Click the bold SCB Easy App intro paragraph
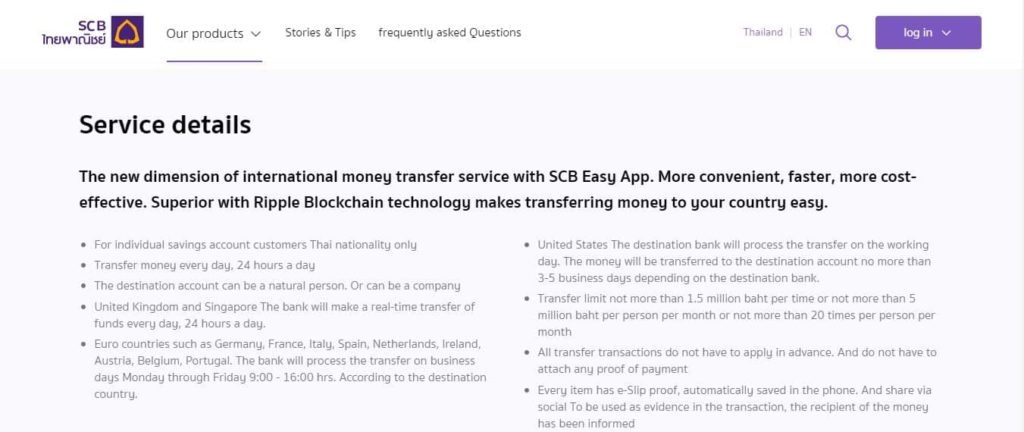1024x432 pixels. tap(497, 189)
